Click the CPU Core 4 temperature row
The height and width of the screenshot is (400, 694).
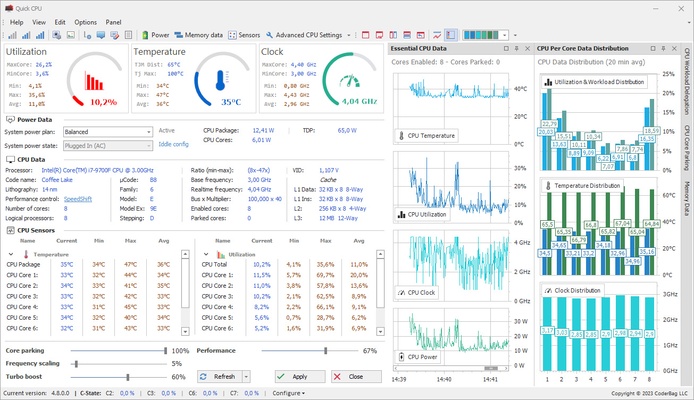pos(93,307)
